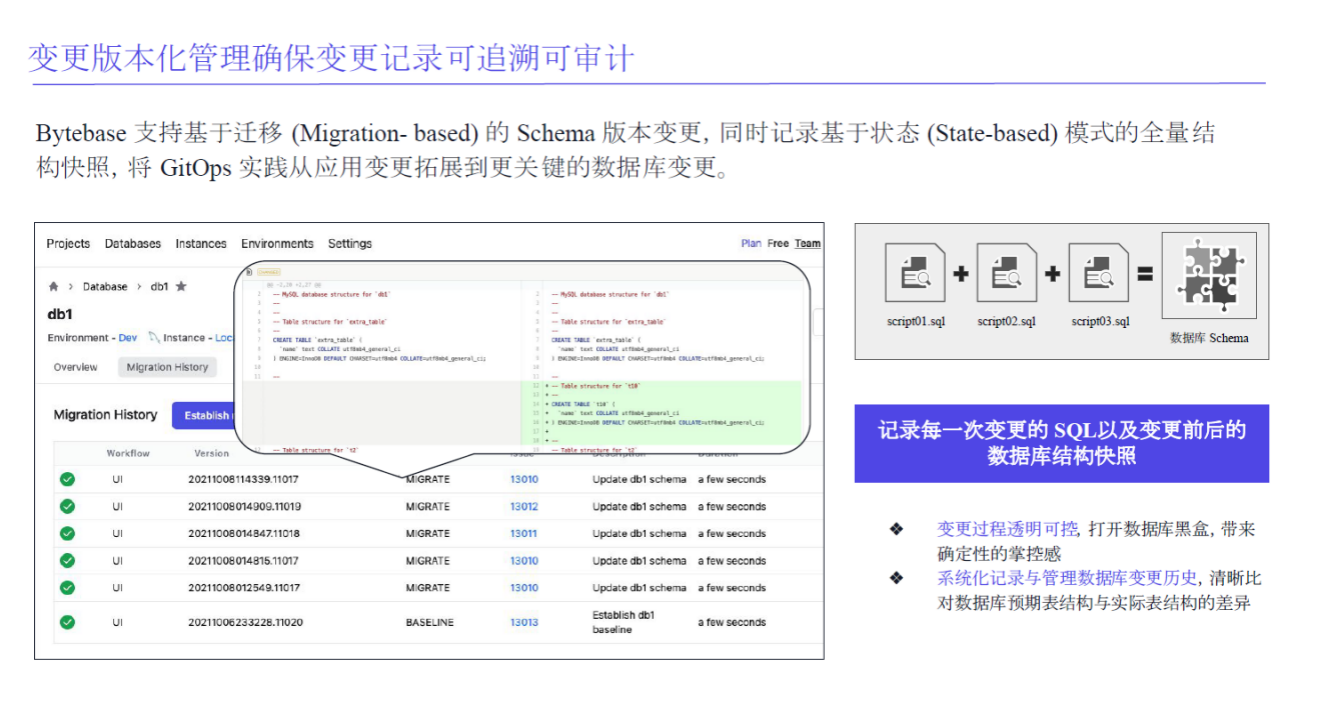Click db1 in the breadcrumb
1326x706 pixels.
(x=159, y=286)
